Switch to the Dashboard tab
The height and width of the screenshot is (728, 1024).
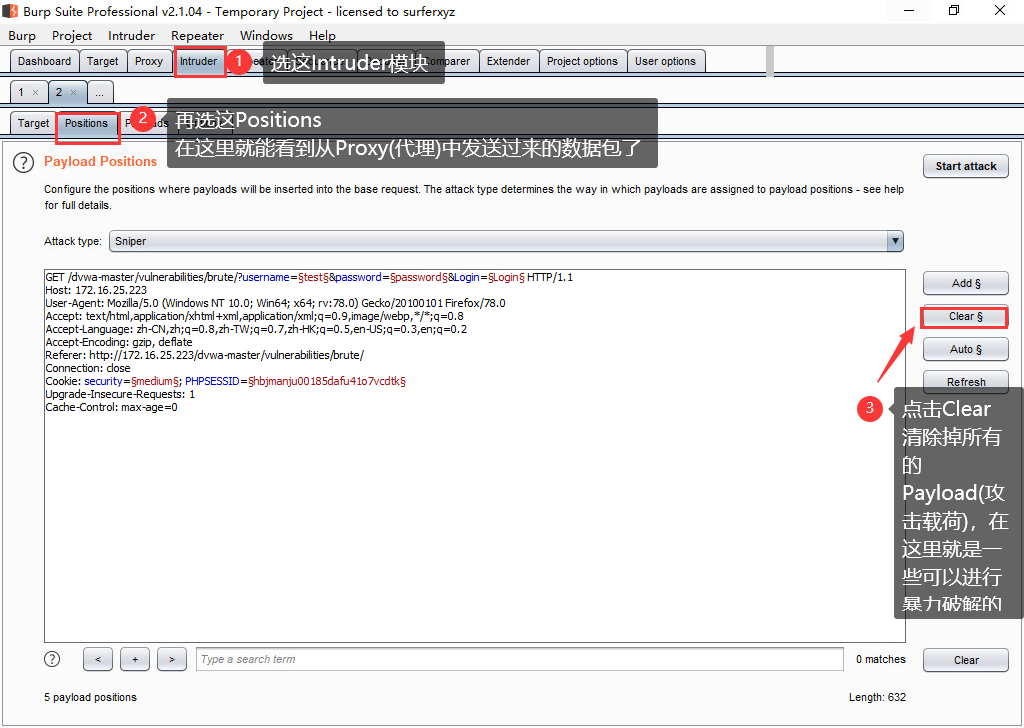(44, 61)
